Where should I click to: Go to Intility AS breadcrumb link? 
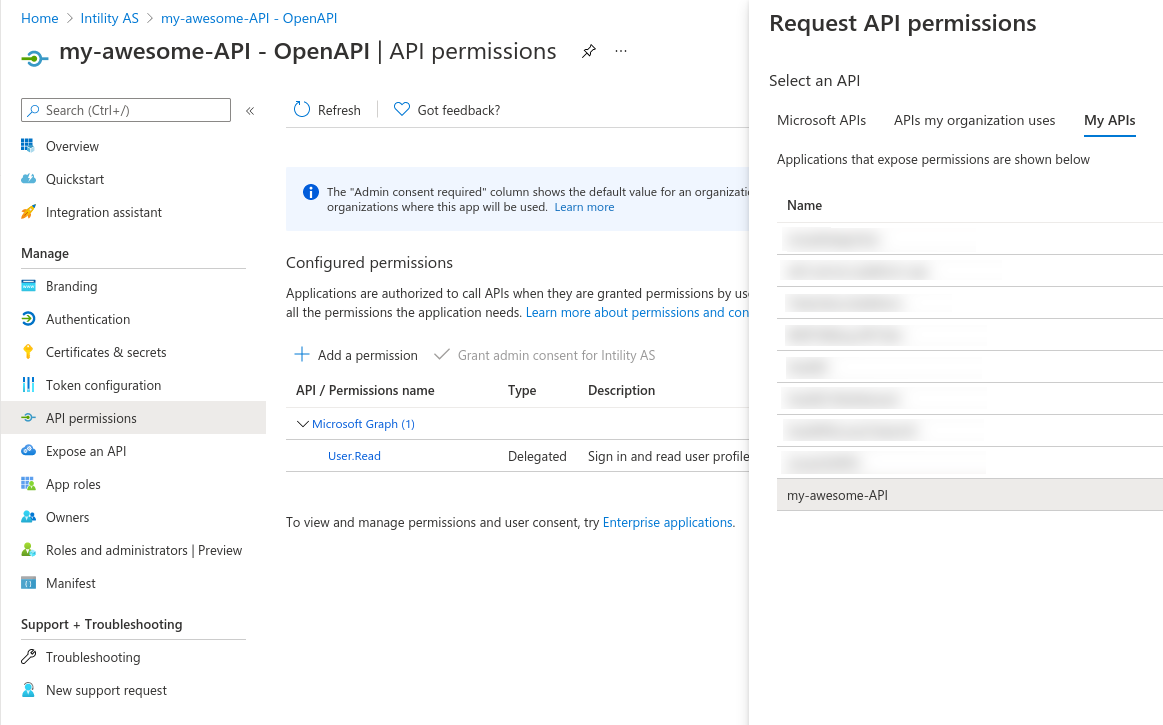tap(109, 18)
